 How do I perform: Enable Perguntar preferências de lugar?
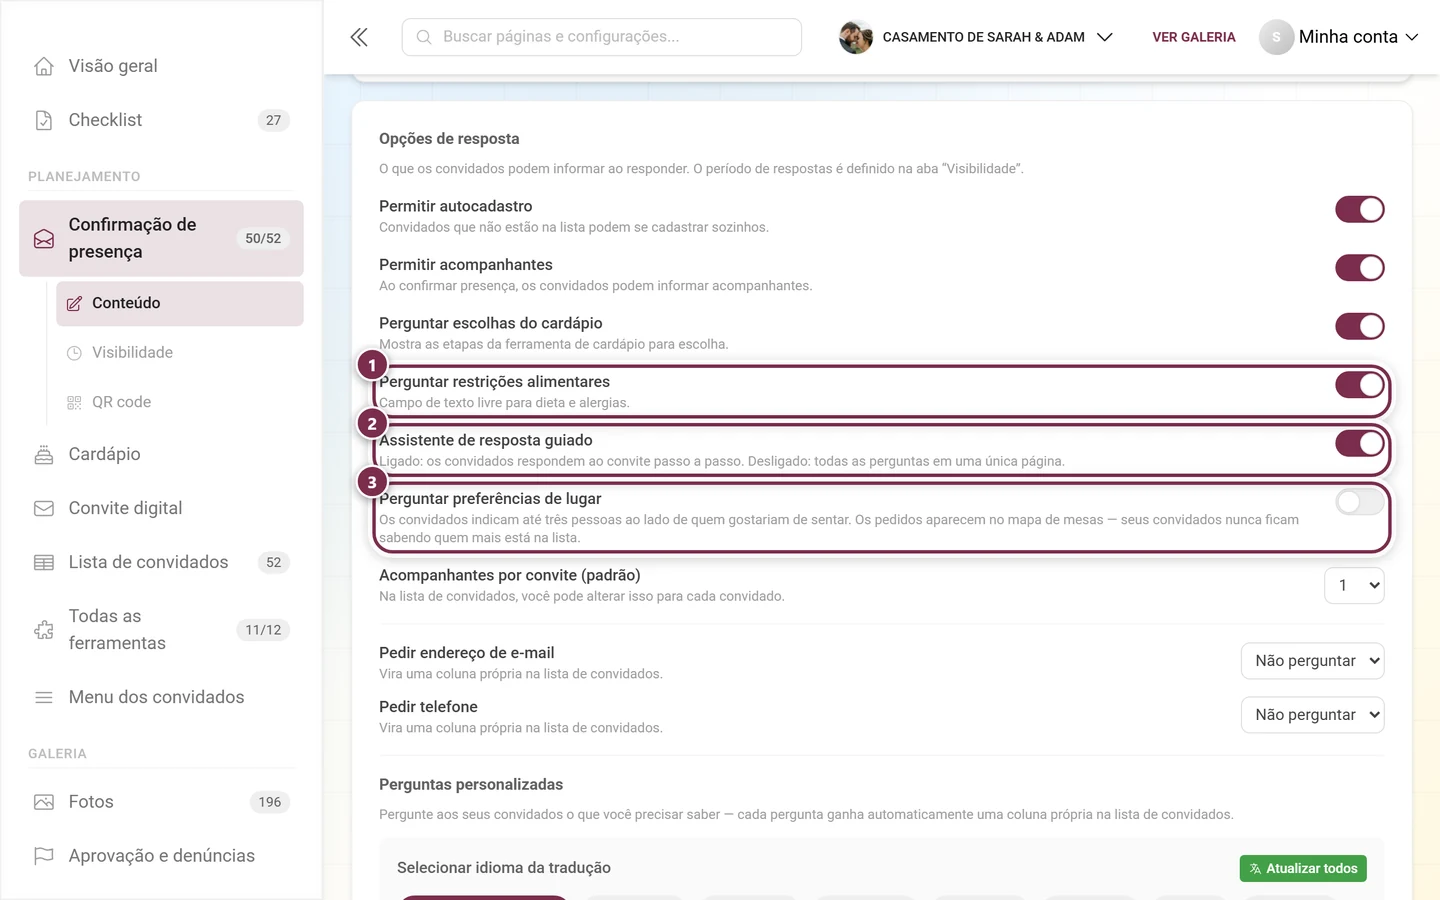[1360, 502]
